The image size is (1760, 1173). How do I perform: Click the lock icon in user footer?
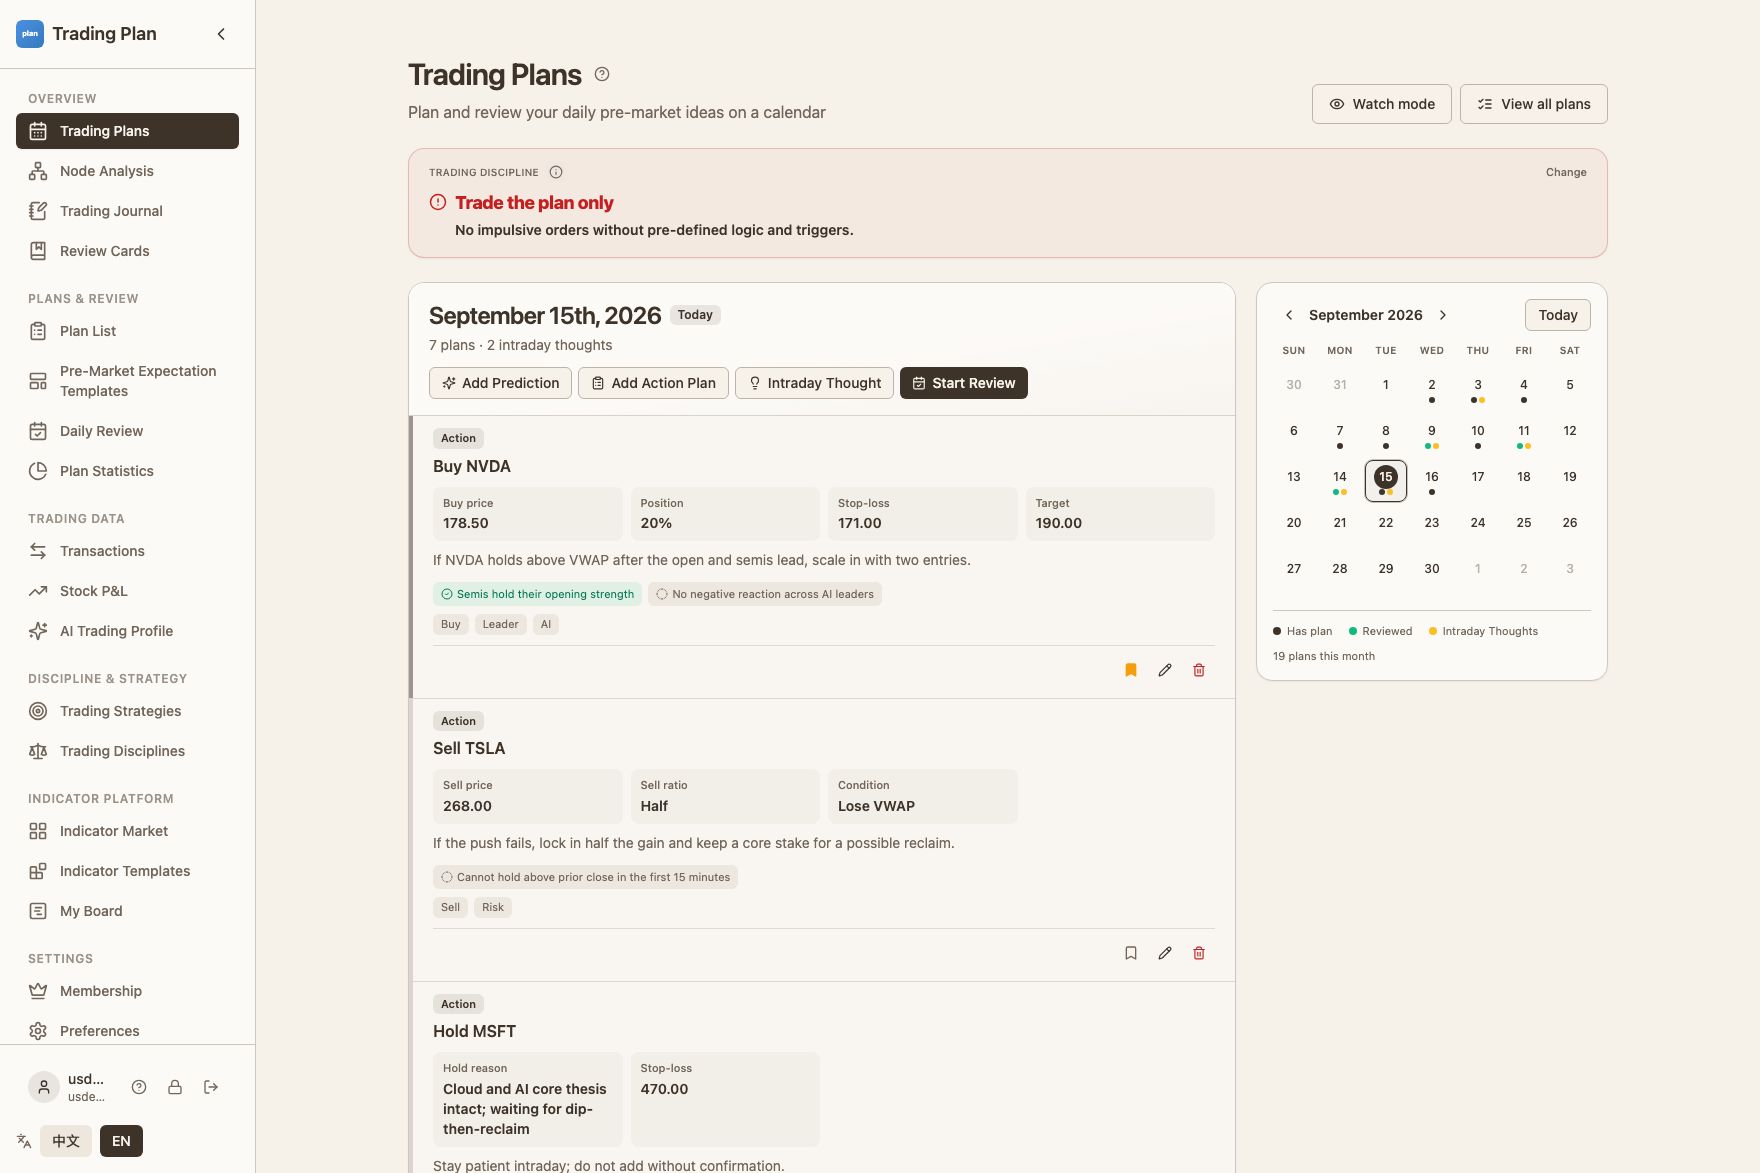pos(175,1087)
